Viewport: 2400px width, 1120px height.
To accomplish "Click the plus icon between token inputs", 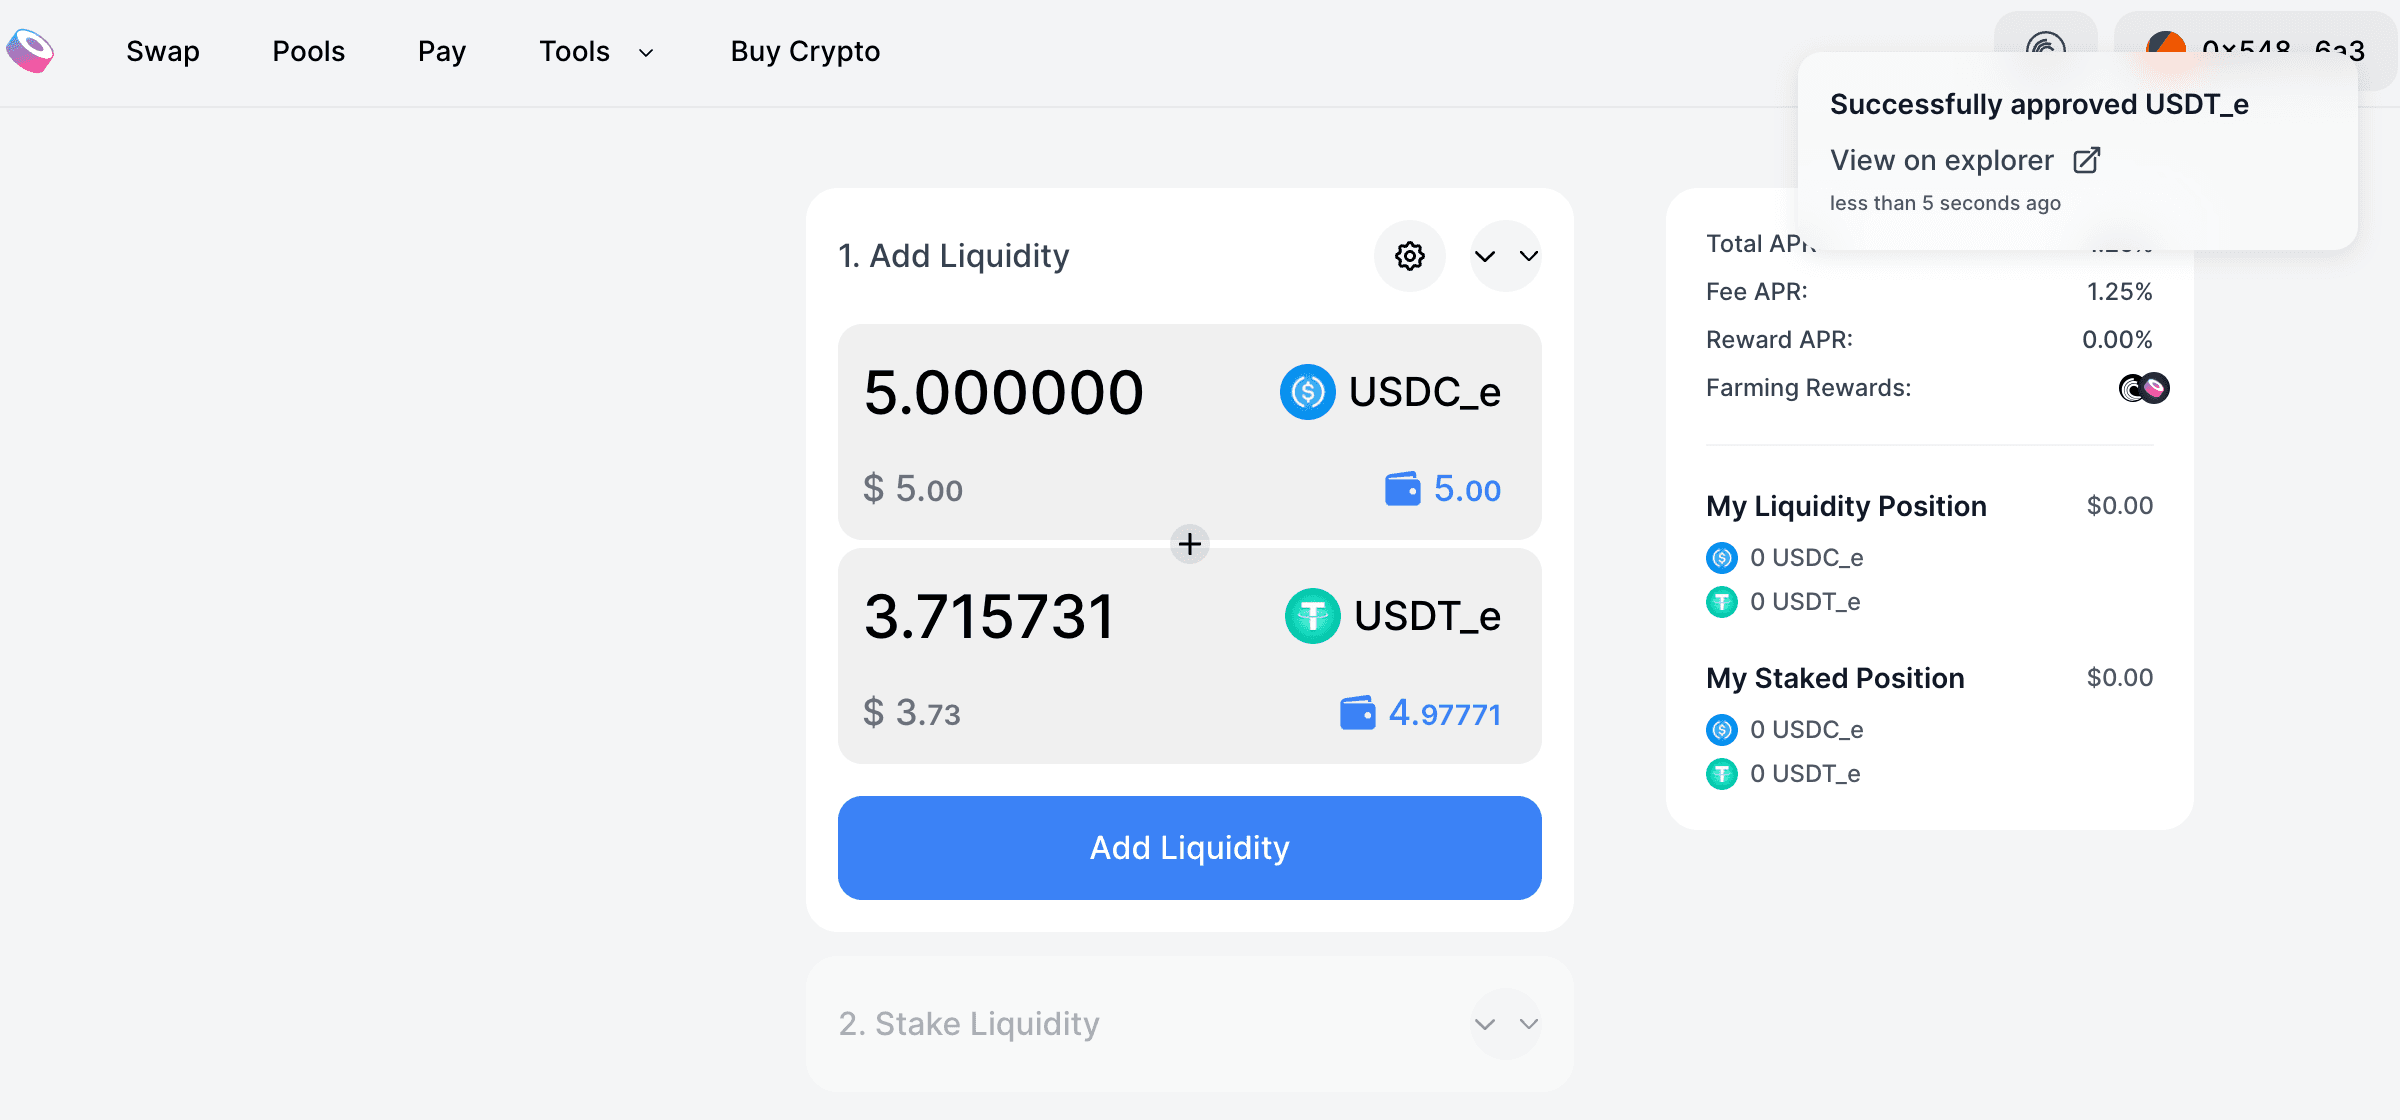I will coord(1190,544).
